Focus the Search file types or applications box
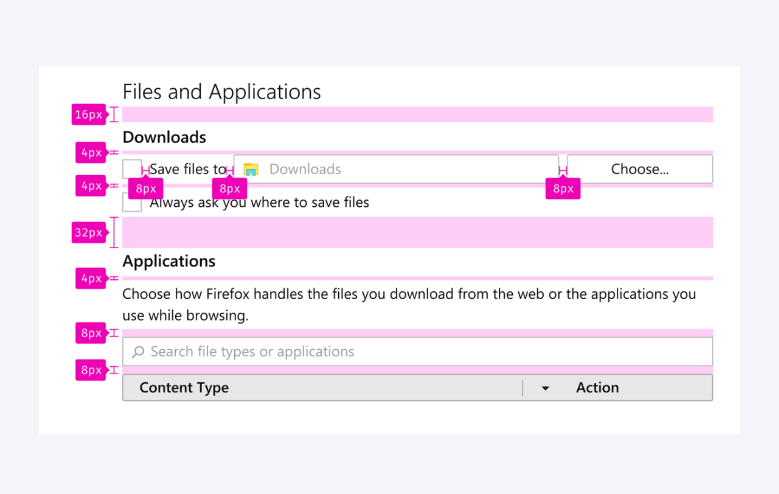779x494 pixels. click(420, 352)
